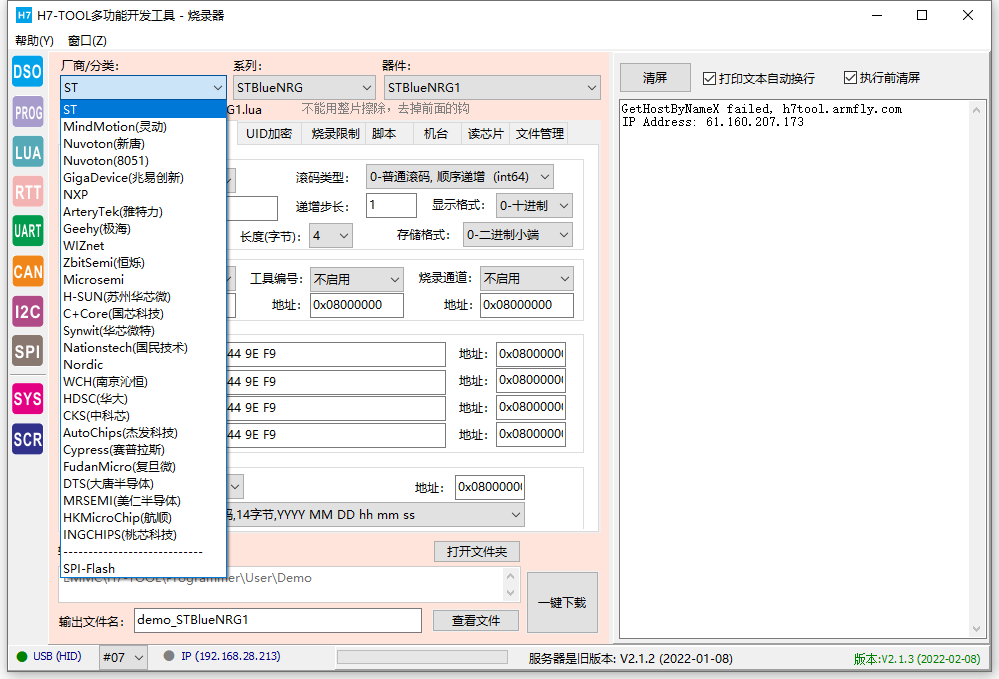Open the #07 device selector dropdown
The image size is (999, 679).
click(124, 657)
